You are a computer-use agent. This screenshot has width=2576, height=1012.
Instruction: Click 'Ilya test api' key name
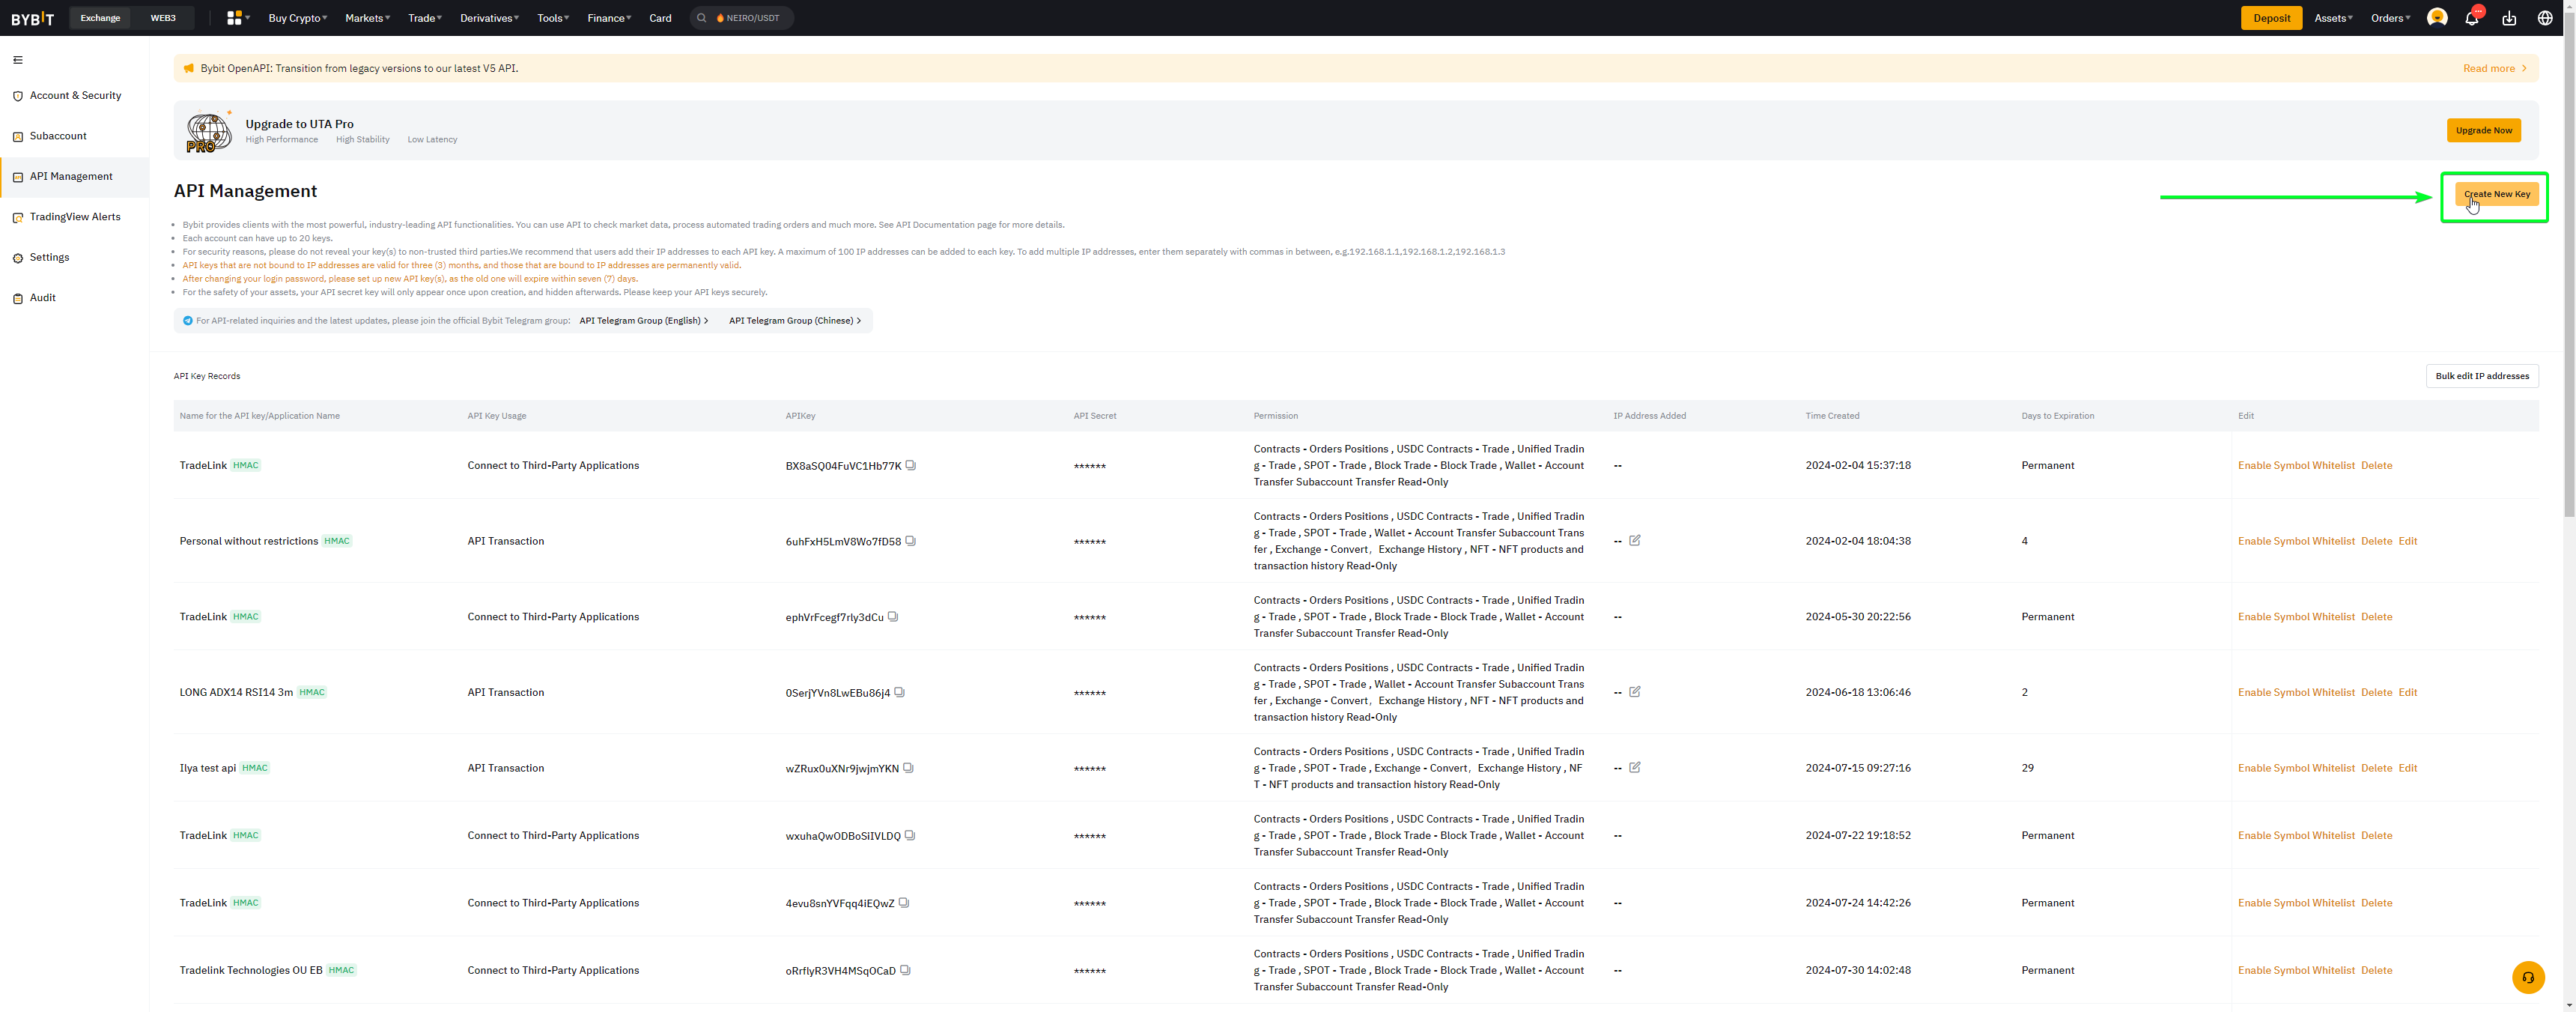[x=207, y=768]
